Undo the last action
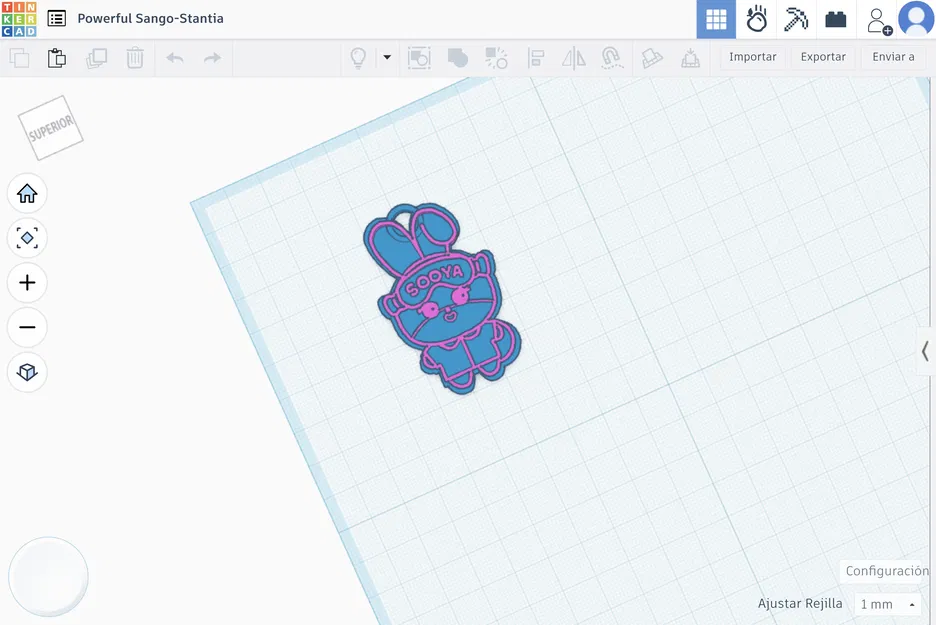This screenshot has width=936, height=625. coord(175,58)
